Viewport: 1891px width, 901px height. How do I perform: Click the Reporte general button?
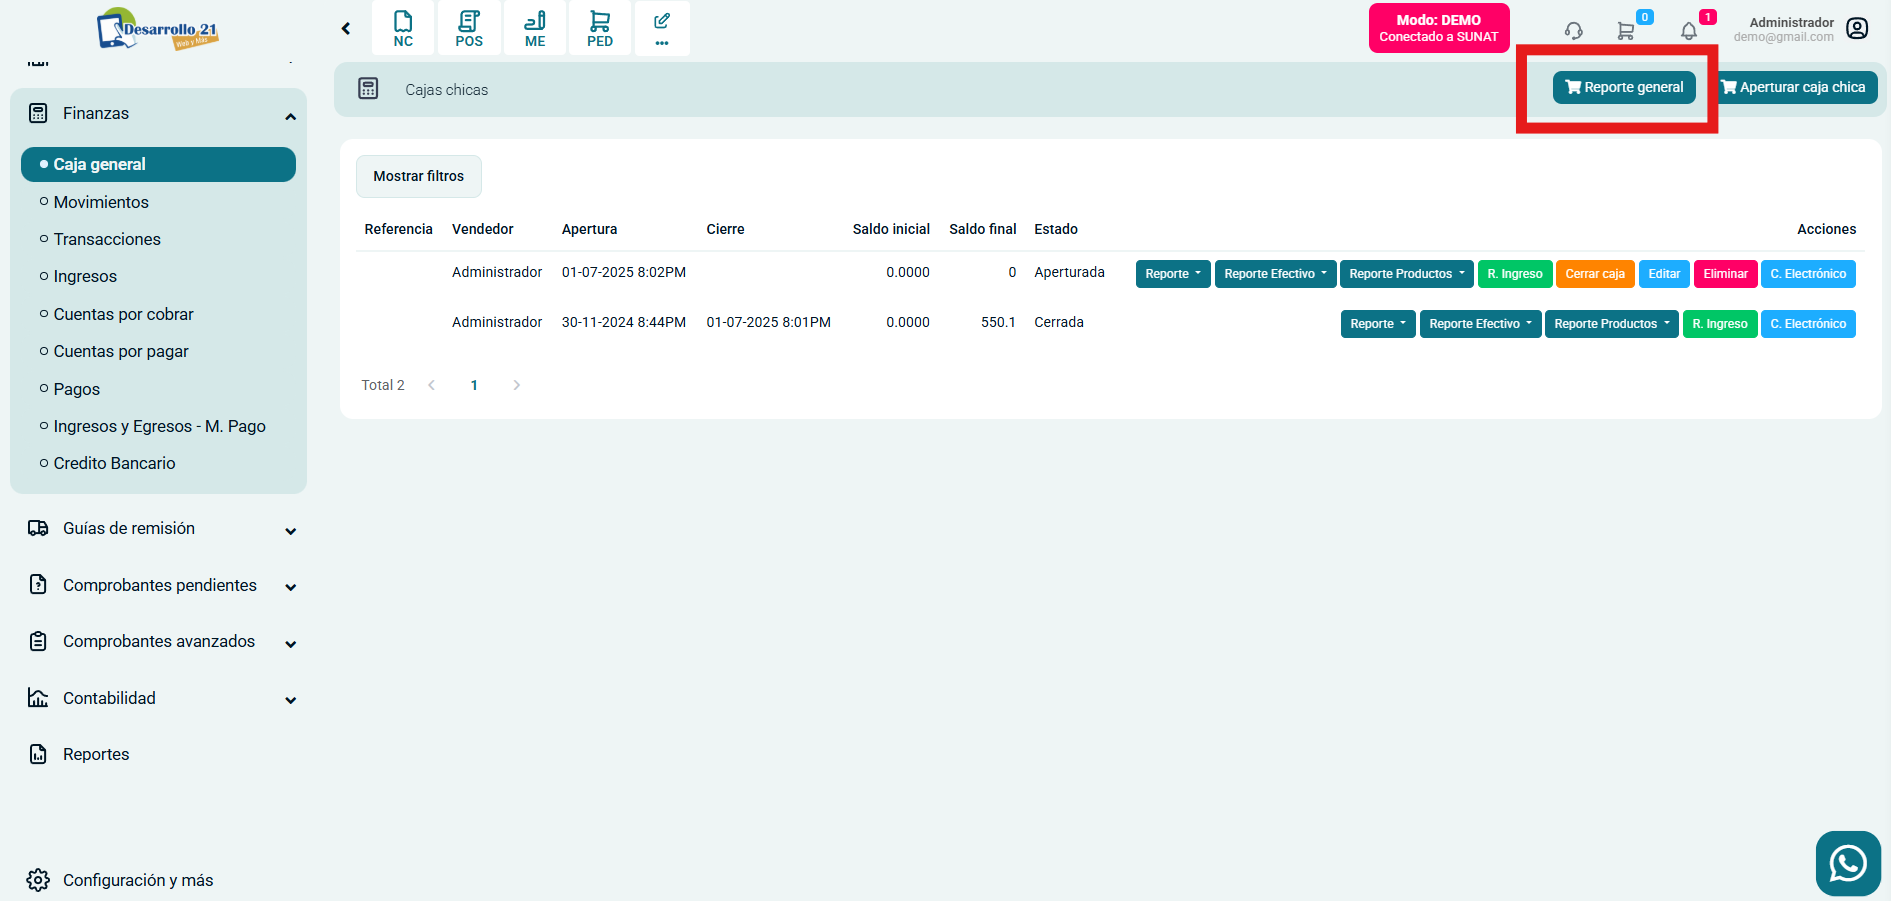coord(1624,88)
